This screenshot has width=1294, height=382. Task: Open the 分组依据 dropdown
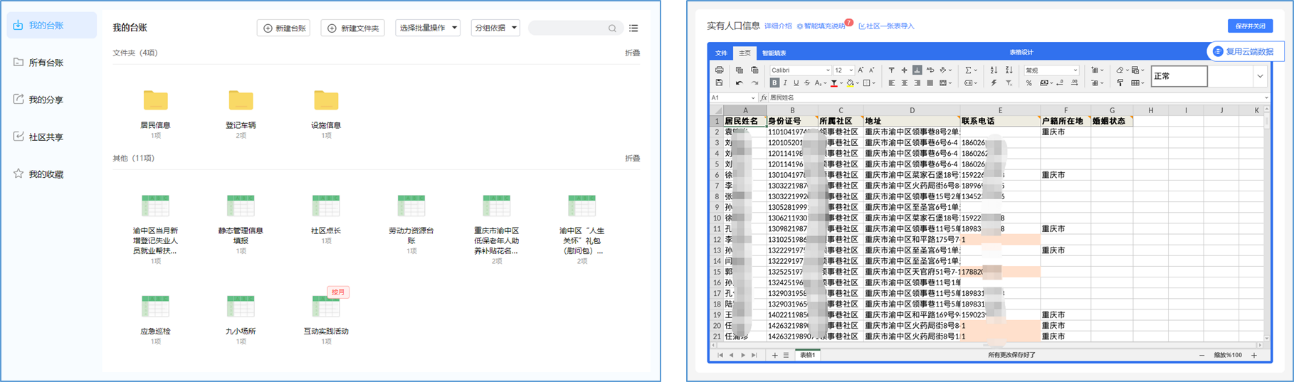point(495,28)
